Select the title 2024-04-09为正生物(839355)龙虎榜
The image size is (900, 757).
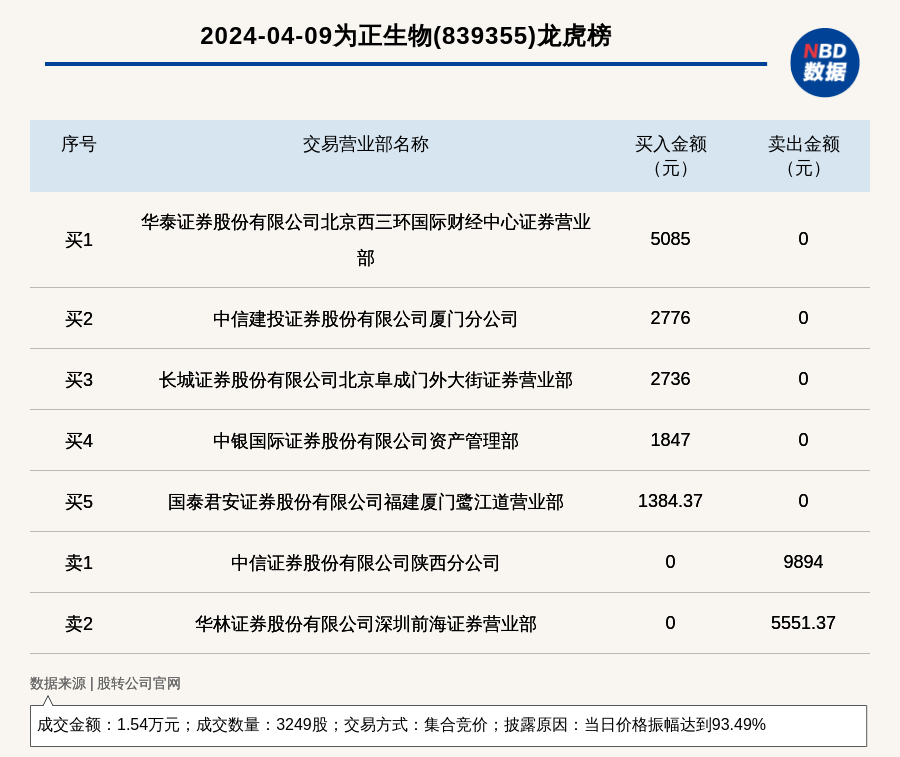[x=406, y=36]
